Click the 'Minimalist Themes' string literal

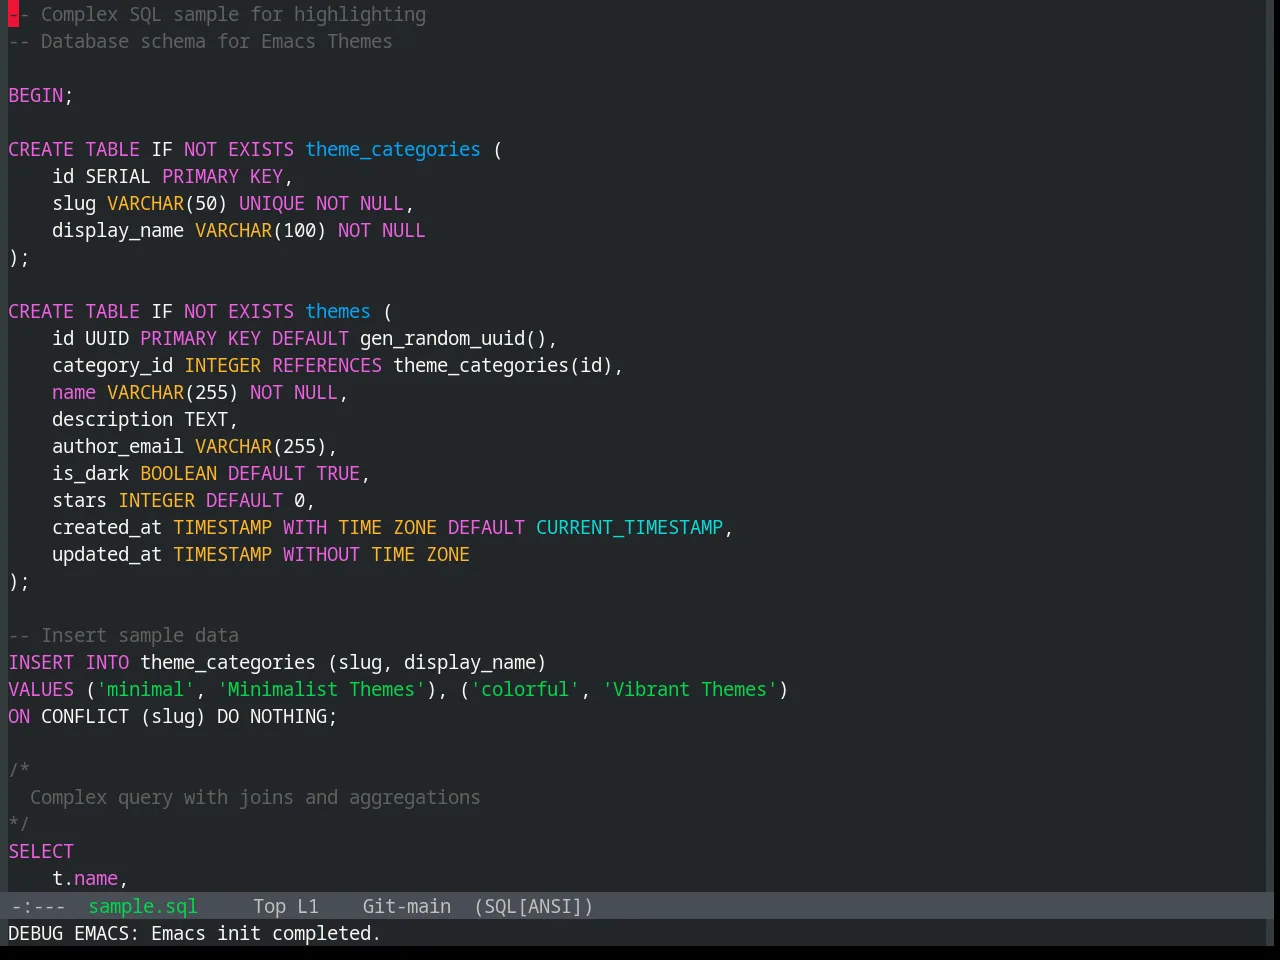coord(321,690)
